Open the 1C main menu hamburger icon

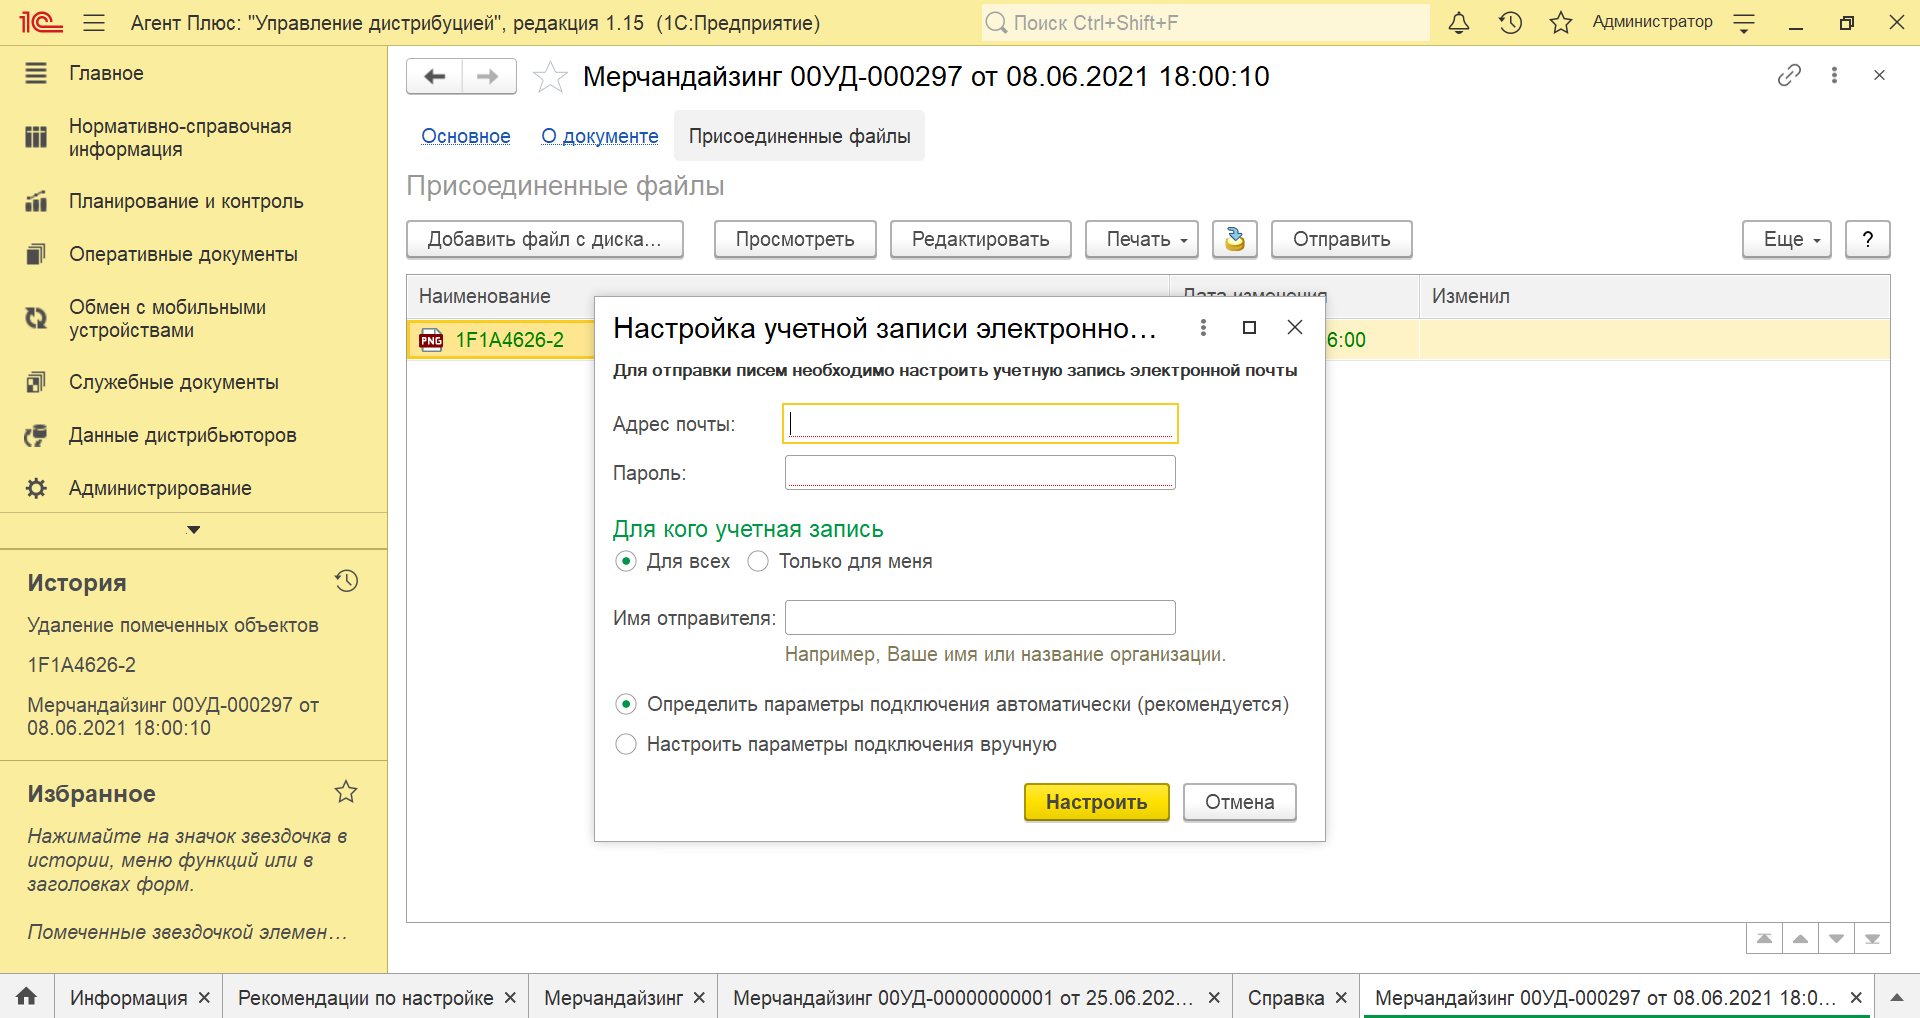94,22
